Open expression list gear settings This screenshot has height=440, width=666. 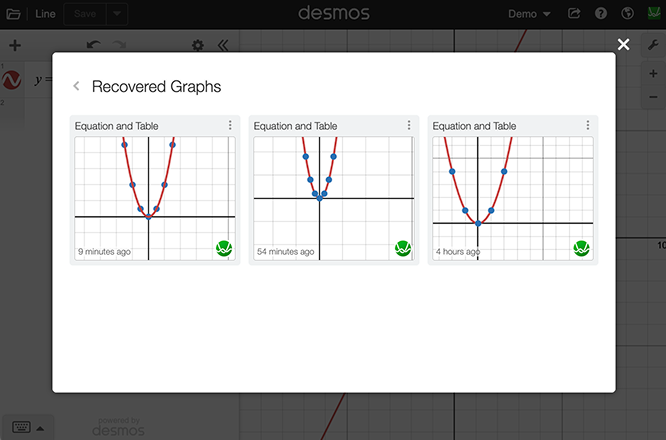click(x=197, y=46)
